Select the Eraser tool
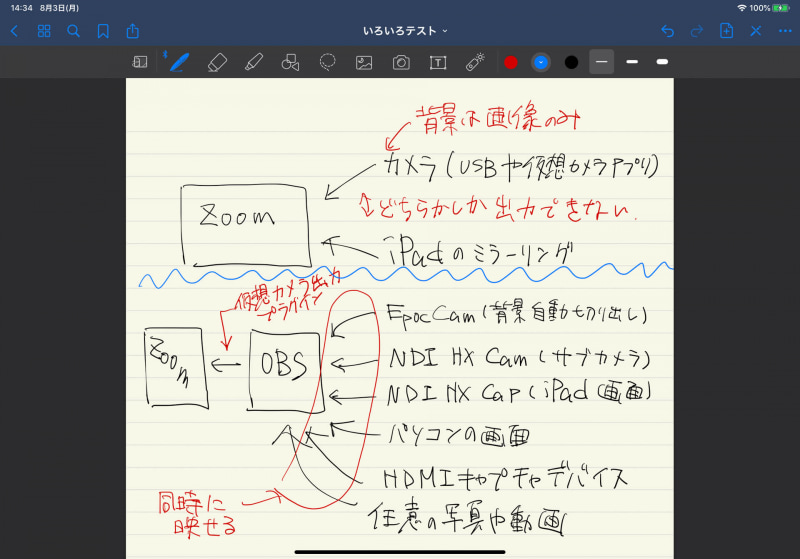 pos(217,62)
